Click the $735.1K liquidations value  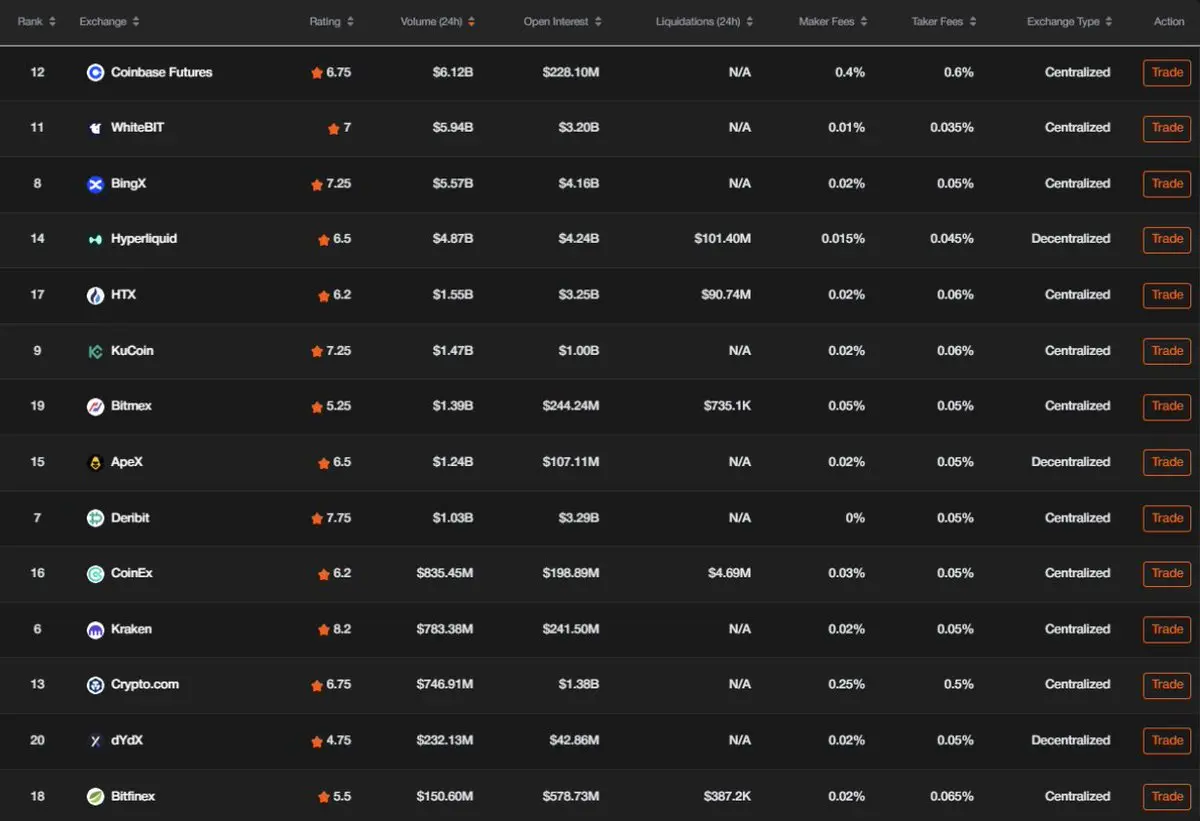727,406
